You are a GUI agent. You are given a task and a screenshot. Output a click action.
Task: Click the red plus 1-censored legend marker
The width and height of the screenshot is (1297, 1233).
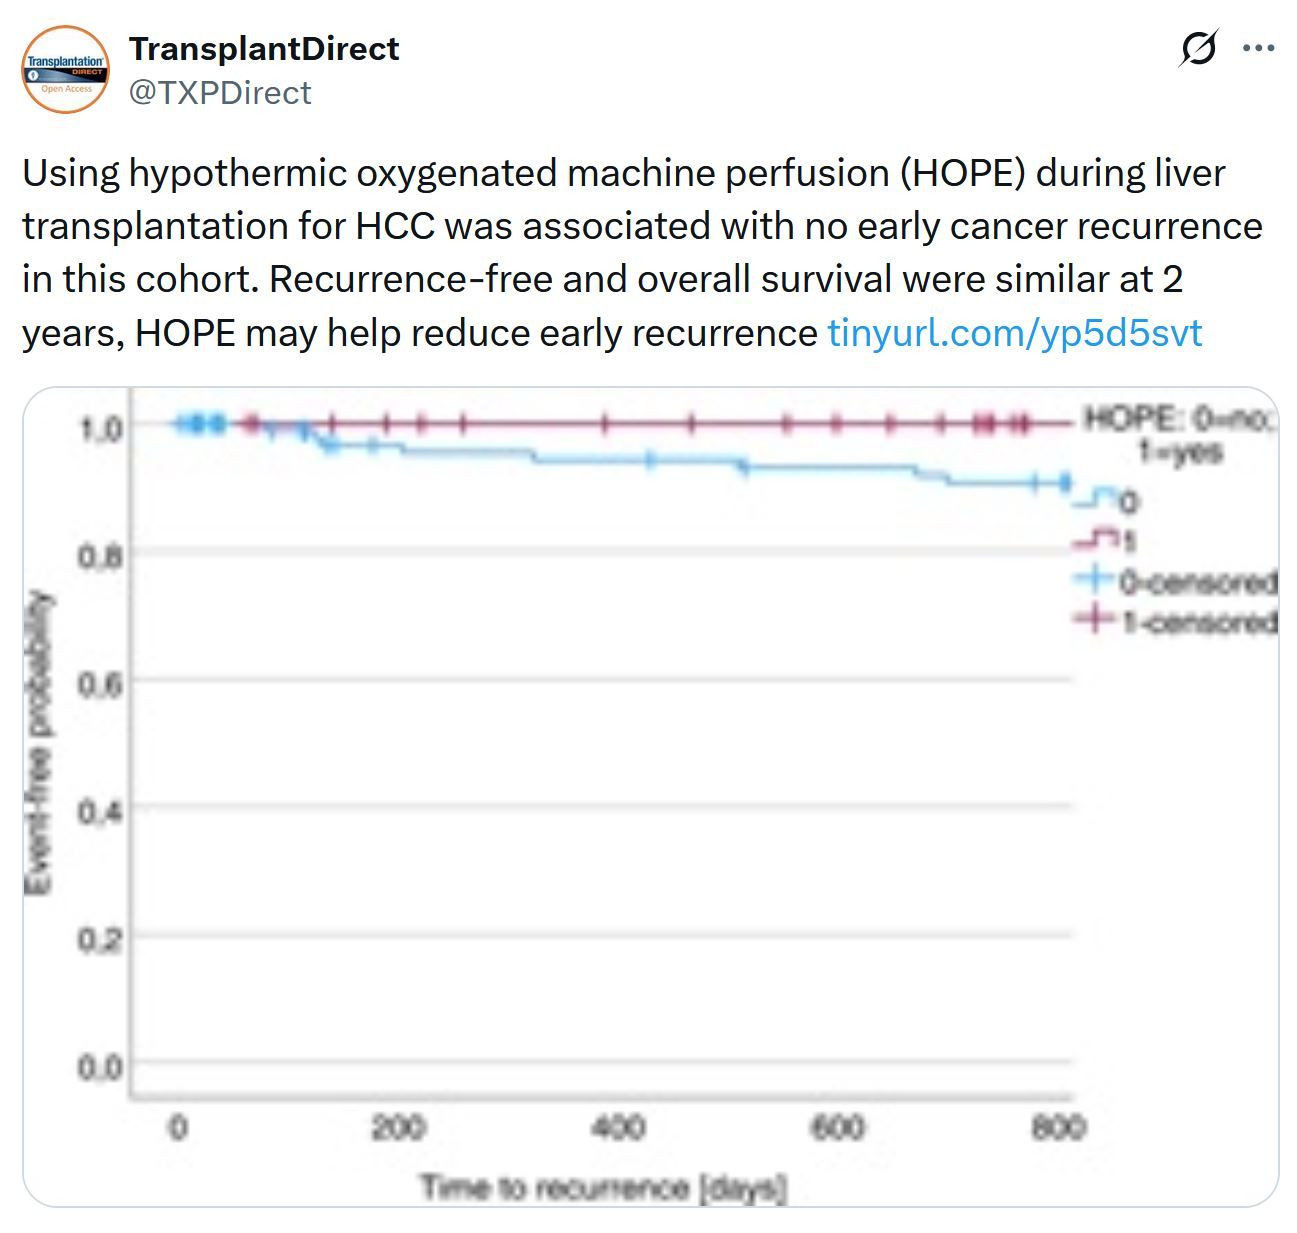tap(1096, 620)
